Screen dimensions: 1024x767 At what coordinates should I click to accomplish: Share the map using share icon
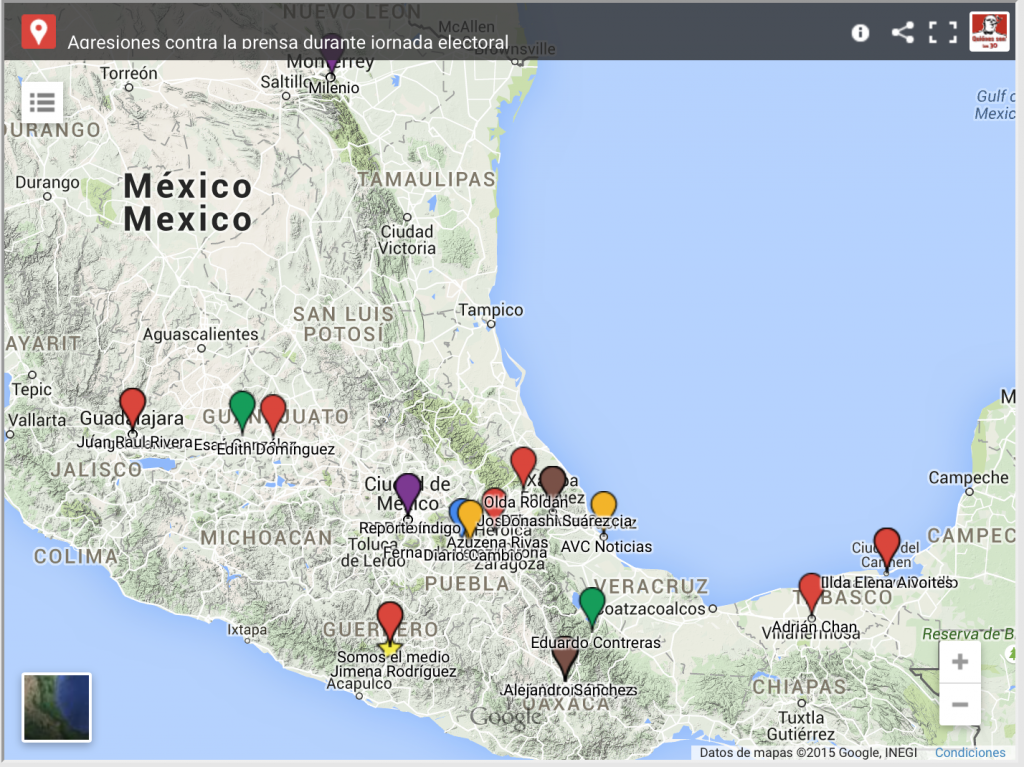pos(902,33)
